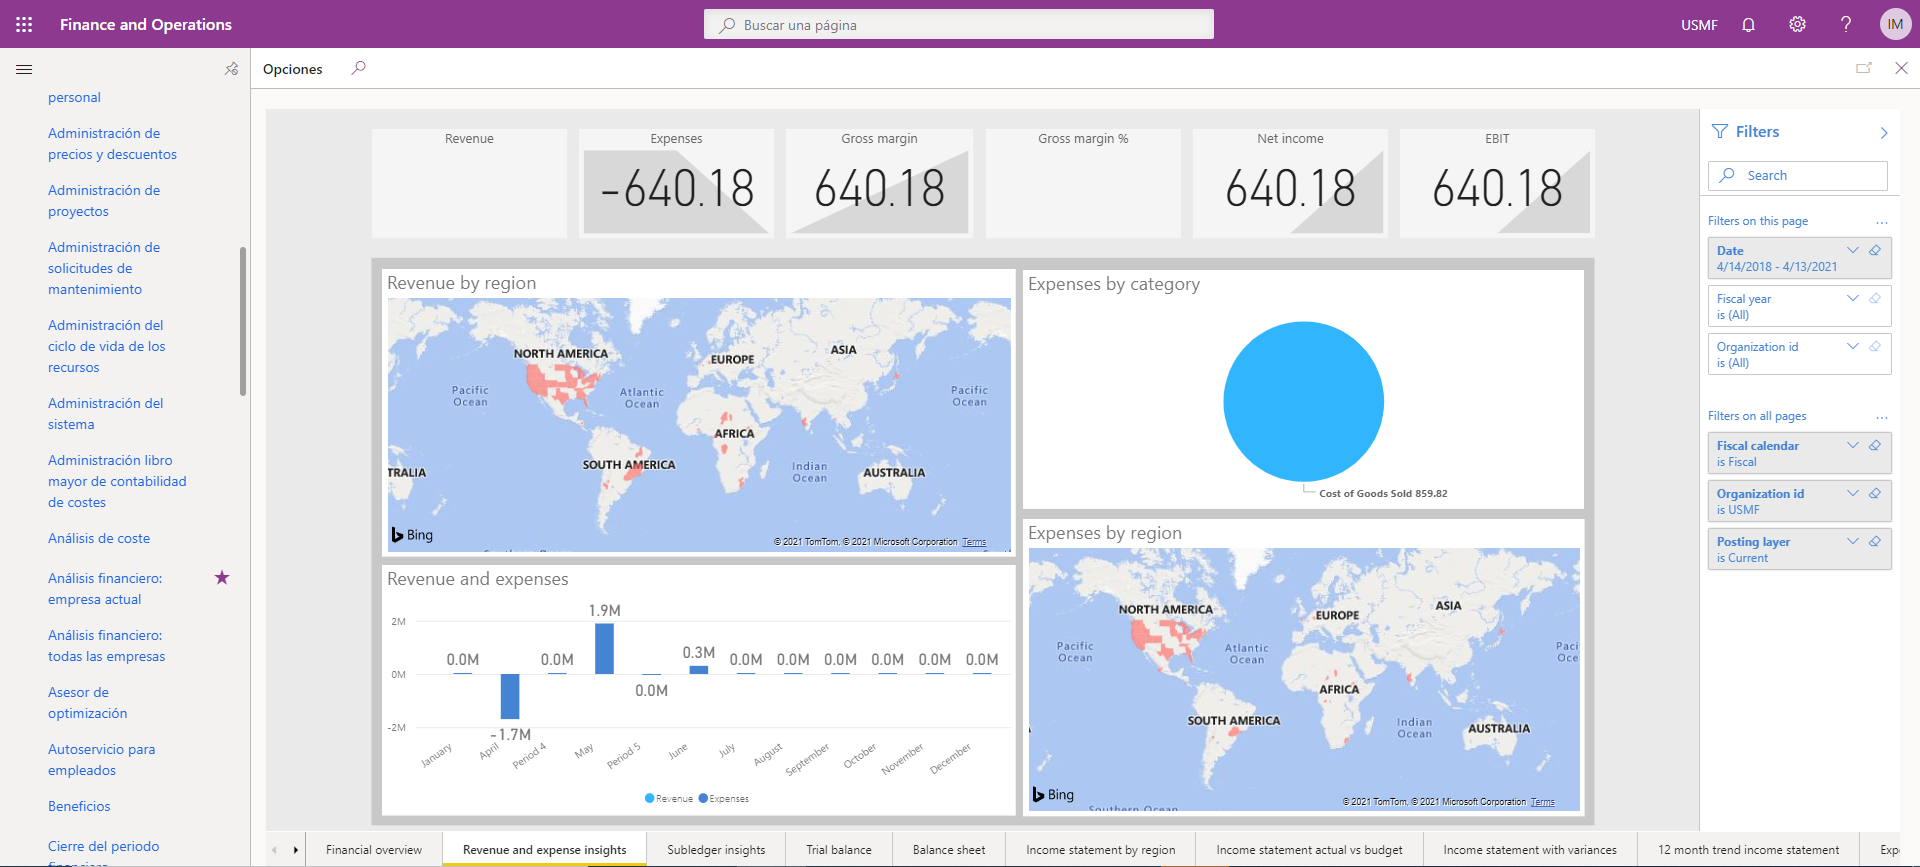Open Análisis de coste workspace
The width and height of the screenshot is (1920, 867).
99,538
